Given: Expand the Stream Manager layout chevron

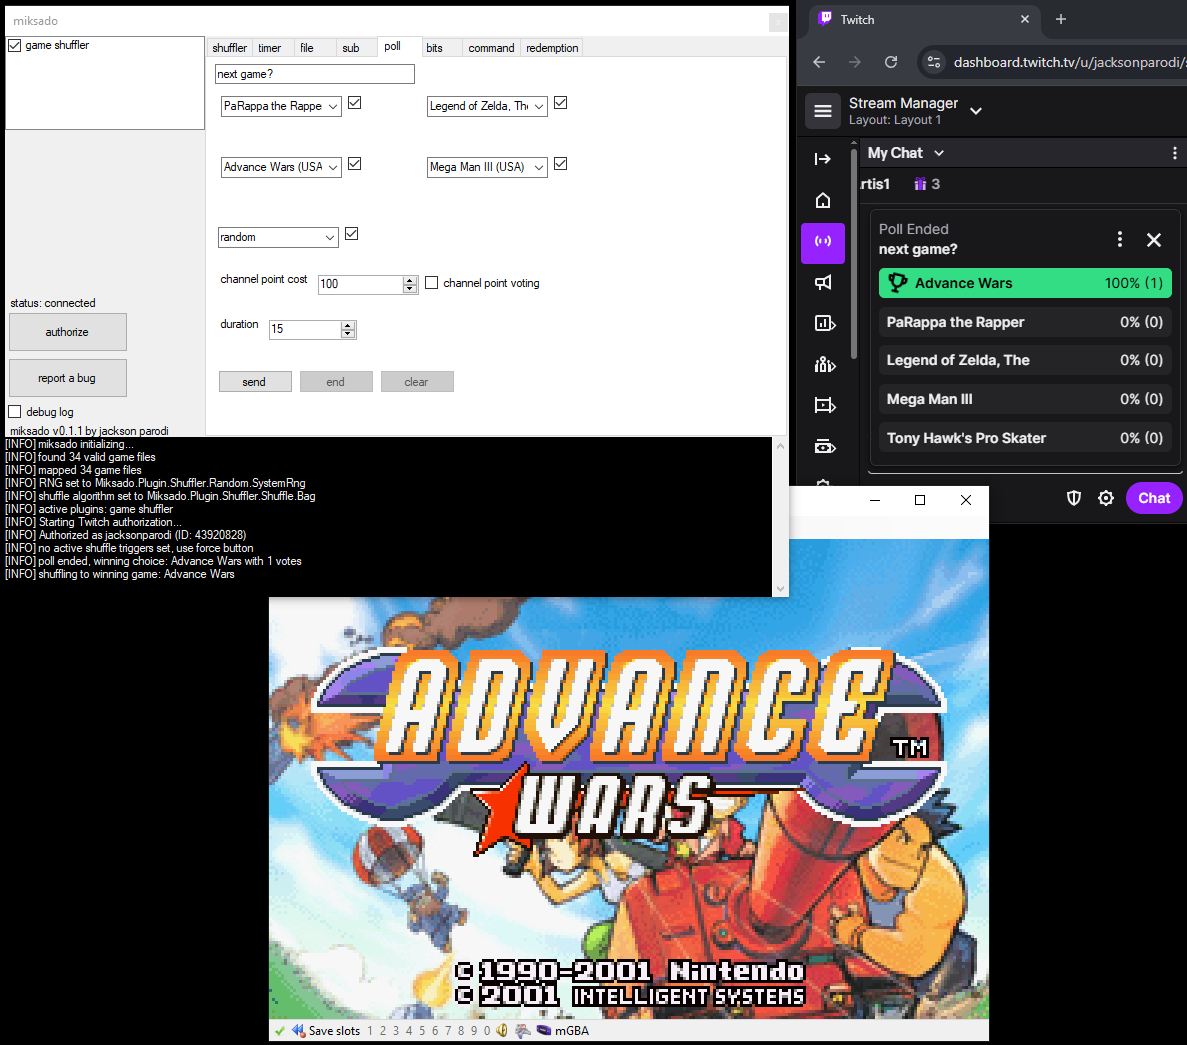Looking at the screenshot, I should [976, 111].
